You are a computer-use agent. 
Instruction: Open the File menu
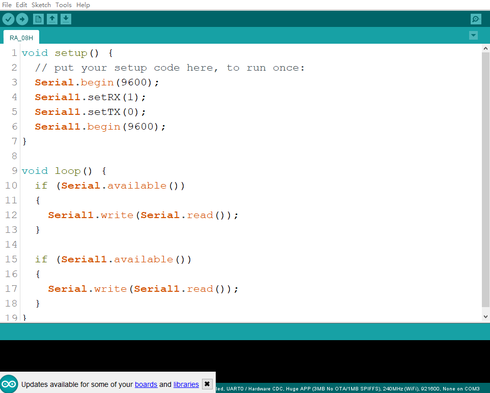tap(7, 5)
